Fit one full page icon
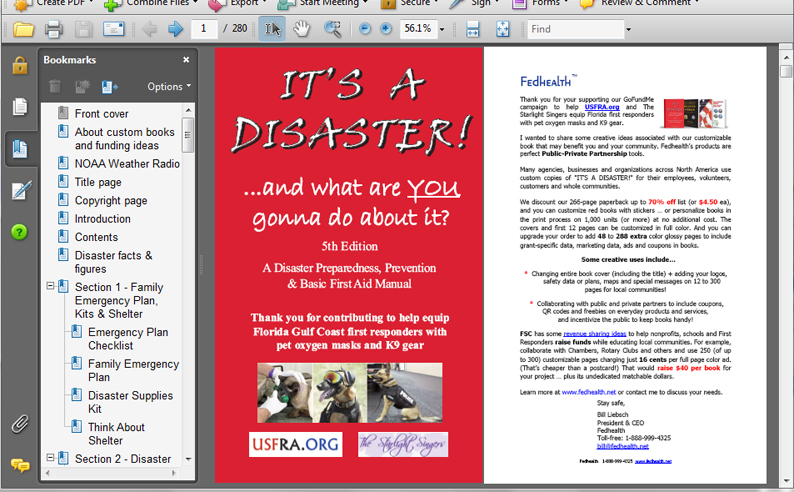 click(502, 29)
